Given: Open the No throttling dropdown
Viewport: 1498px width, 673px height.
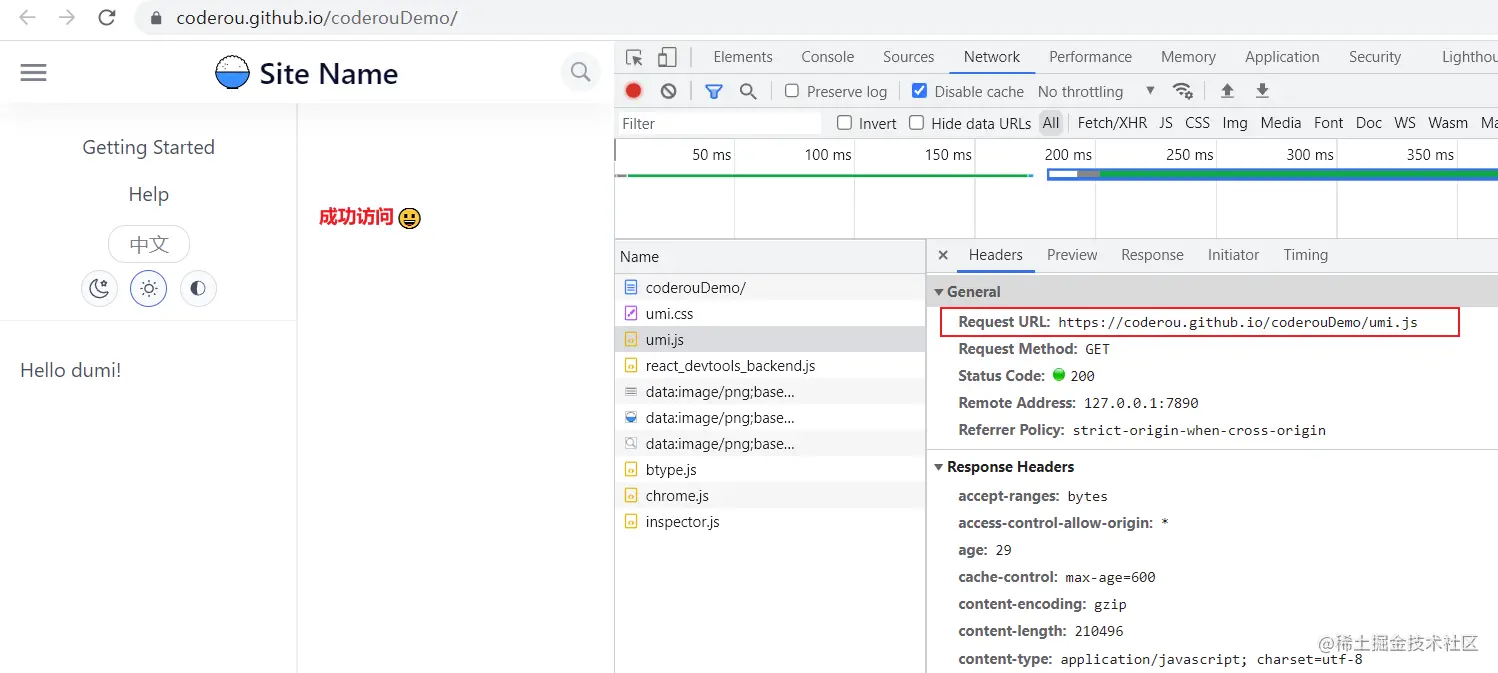Looking at the screenshot, I should [1096, 91].
